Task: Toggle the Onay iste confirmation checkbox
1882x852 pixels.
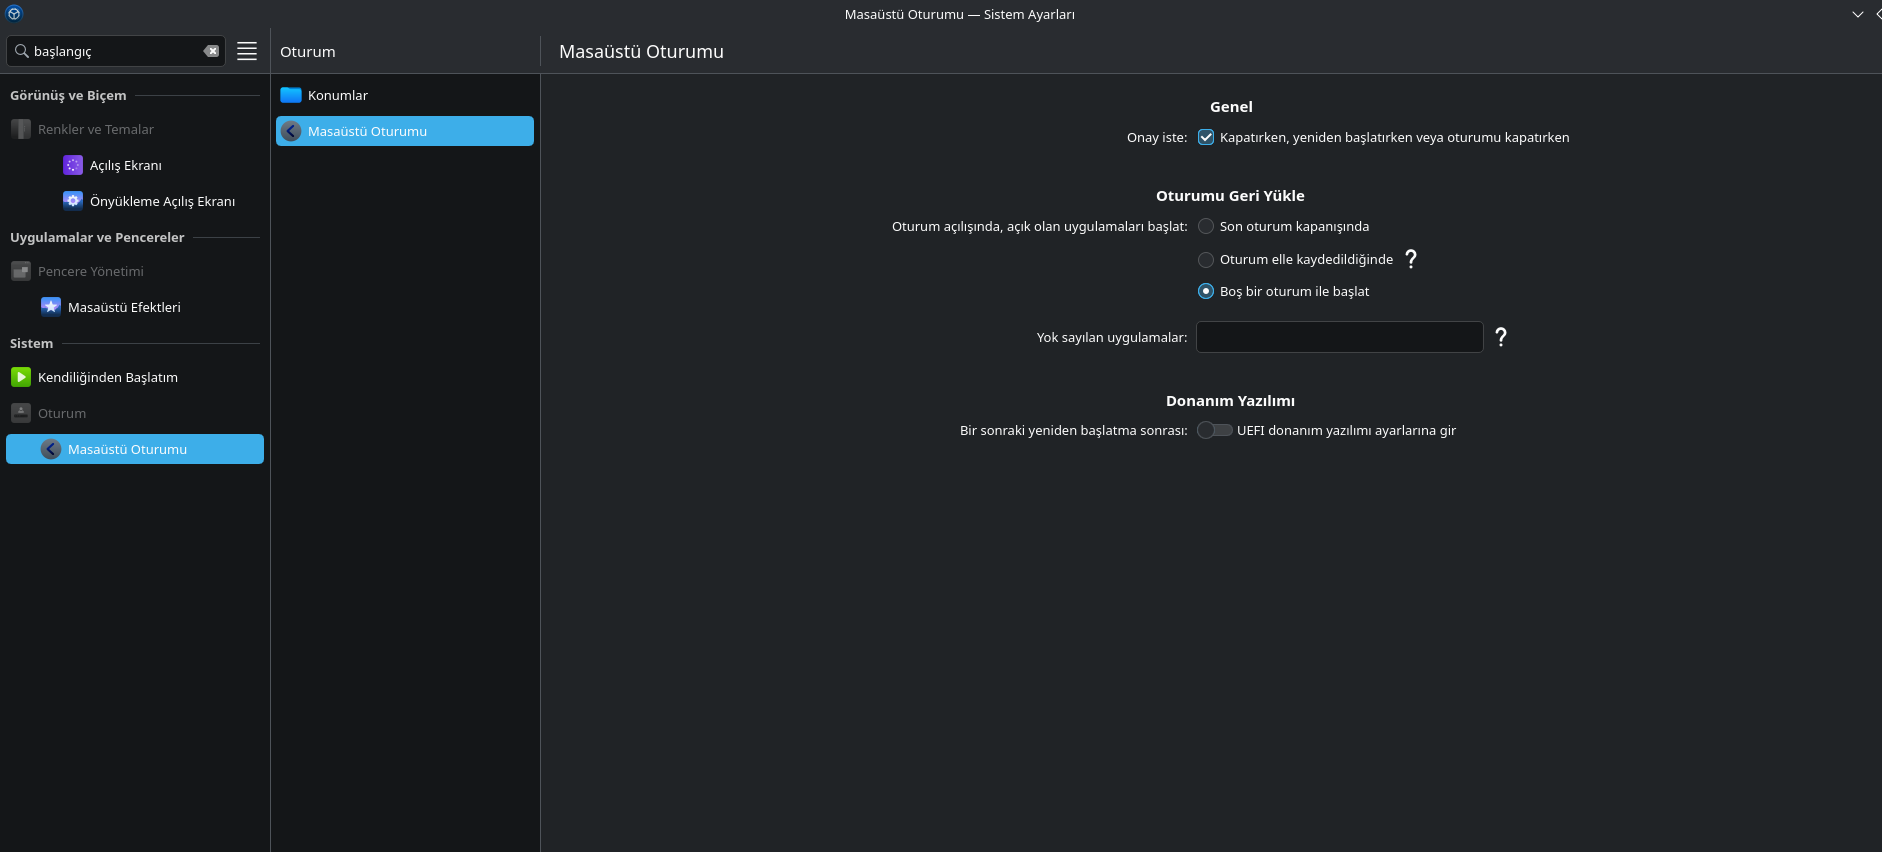Action: pyautogui.click(x=1206, y=138)
